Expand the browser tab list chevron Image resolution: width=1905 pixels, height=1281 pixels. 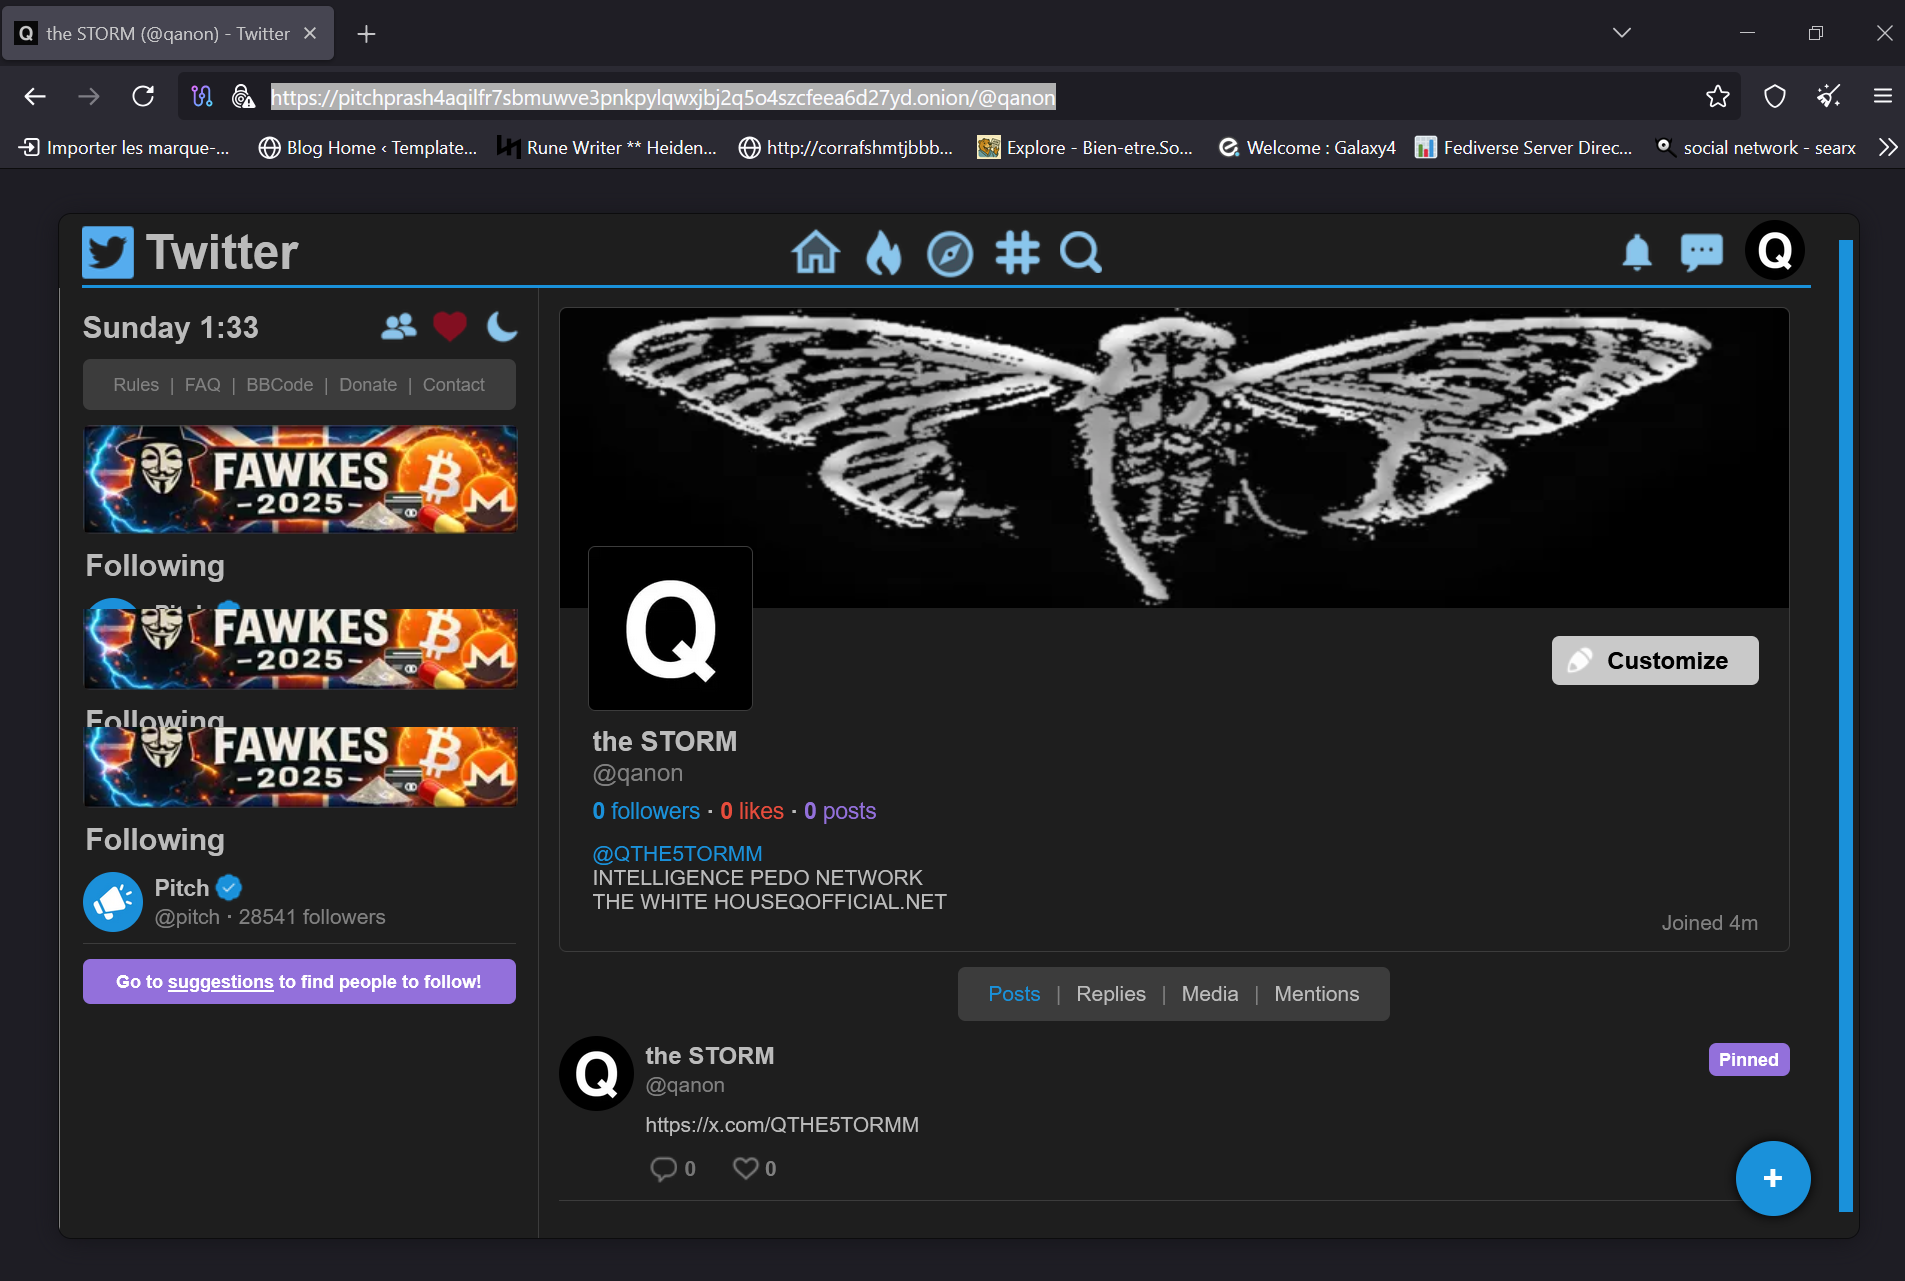coord(1621,33)
